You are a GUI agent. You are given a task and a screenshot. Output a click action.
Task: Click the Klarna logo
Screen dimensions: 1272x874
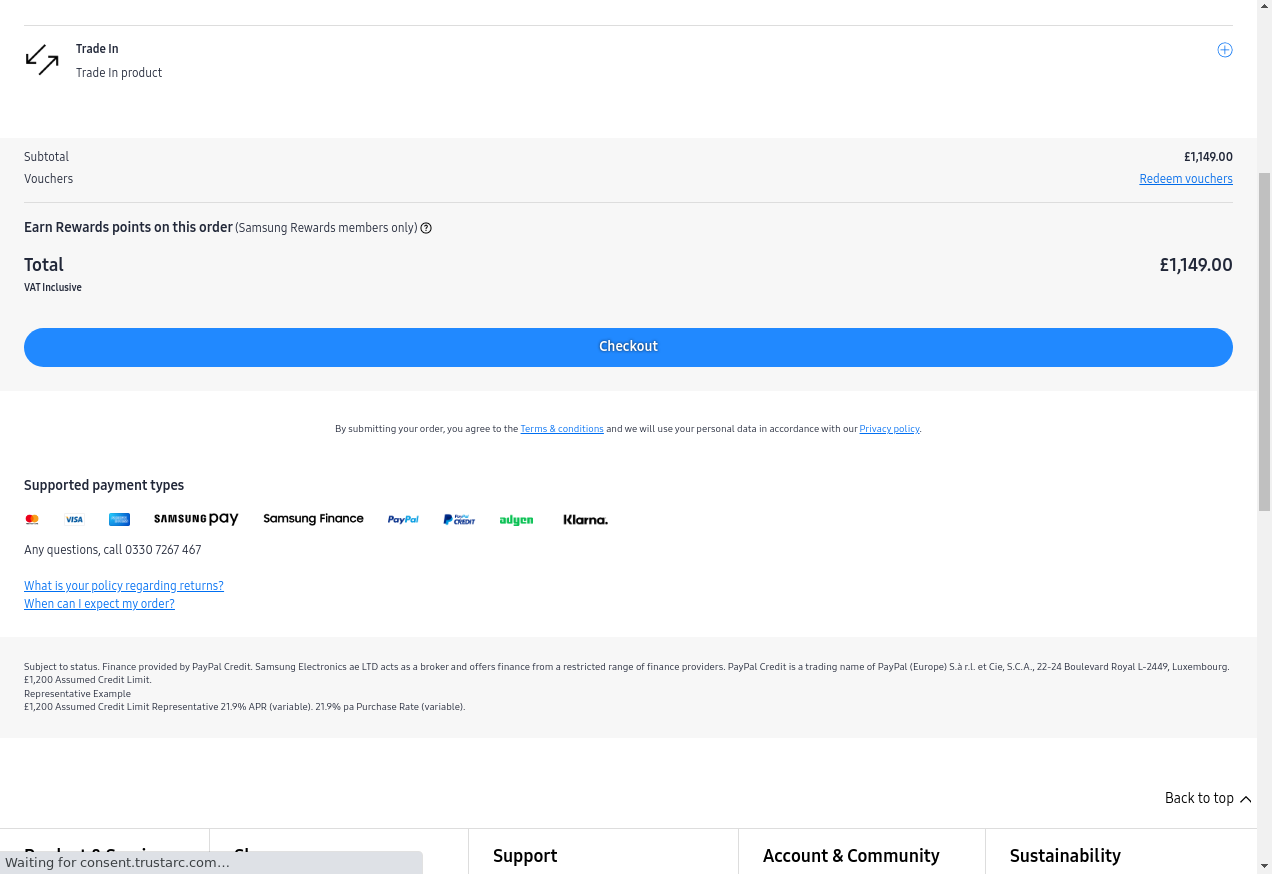(x=585, y=520)
